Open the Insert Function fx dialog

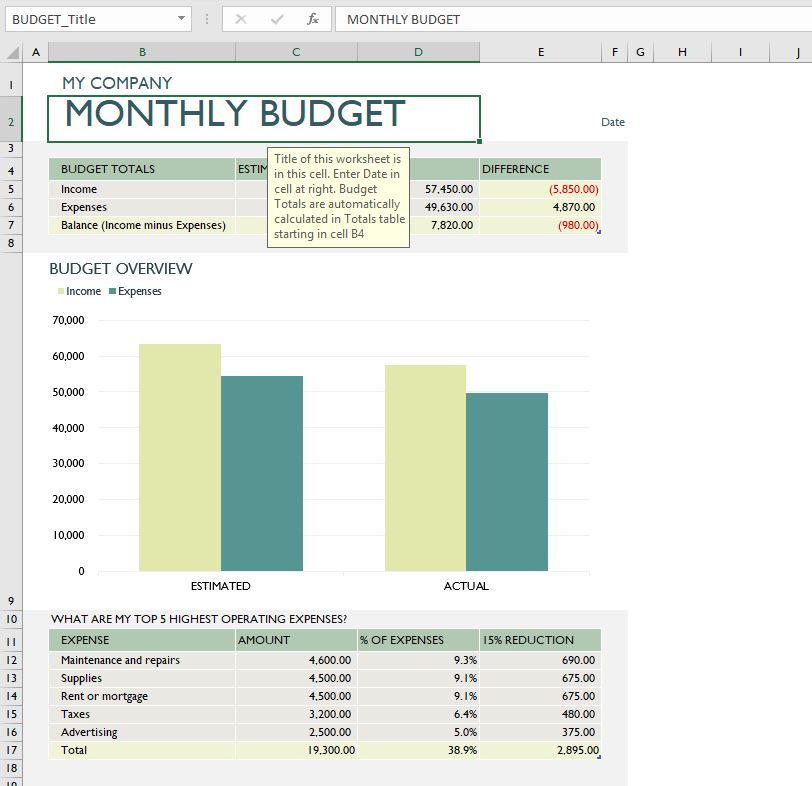click(x=313, y=20)
